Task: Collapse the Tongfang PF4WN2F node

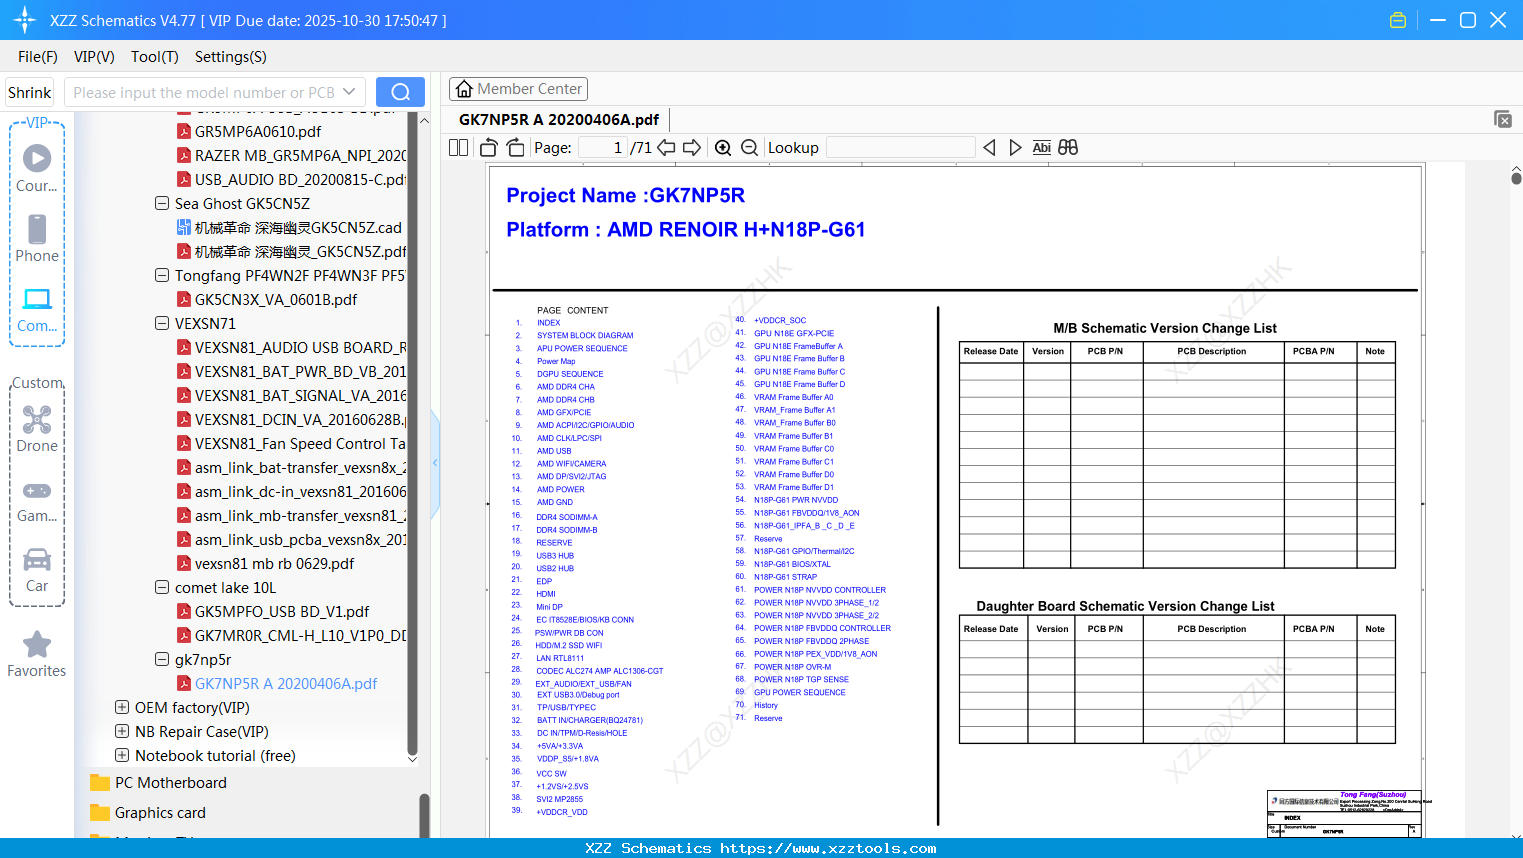Action: 162,275
